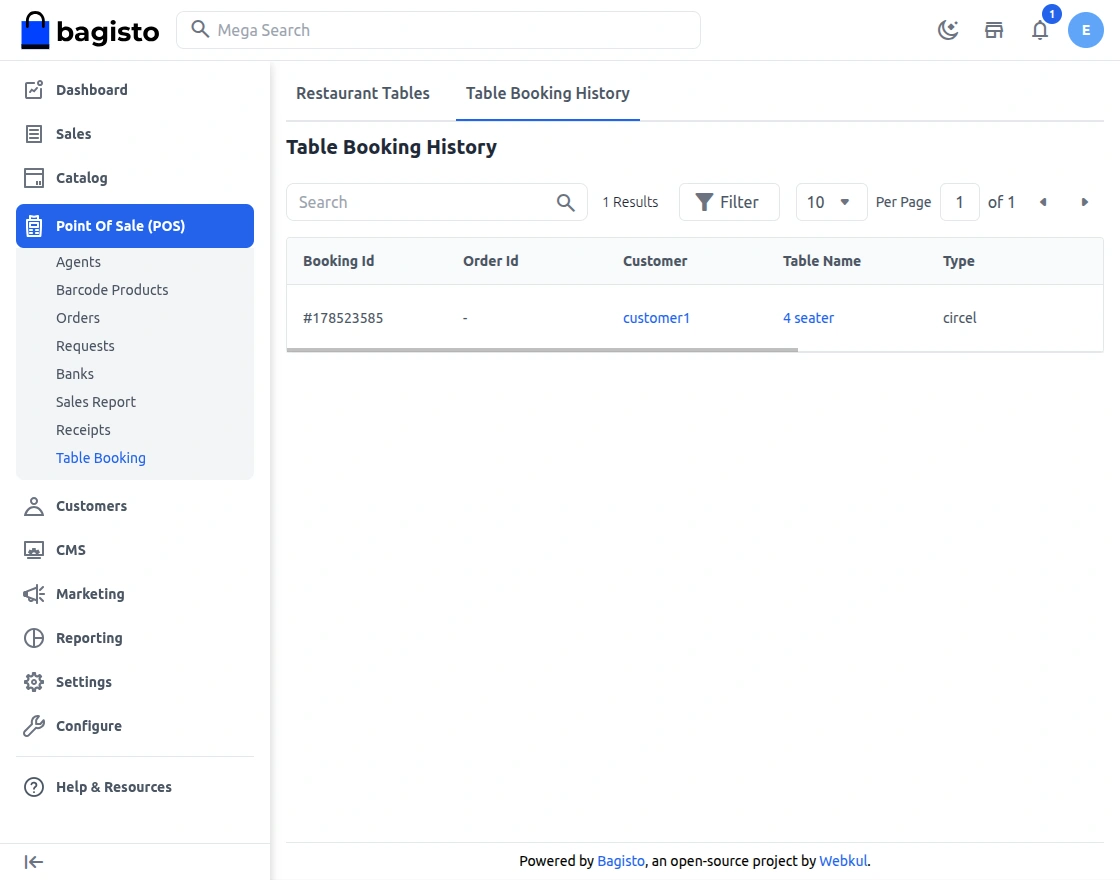The width and height of the screenshot is (1120, 880).
Task: Open Table Booking submenu item
Action: [101, 458]
